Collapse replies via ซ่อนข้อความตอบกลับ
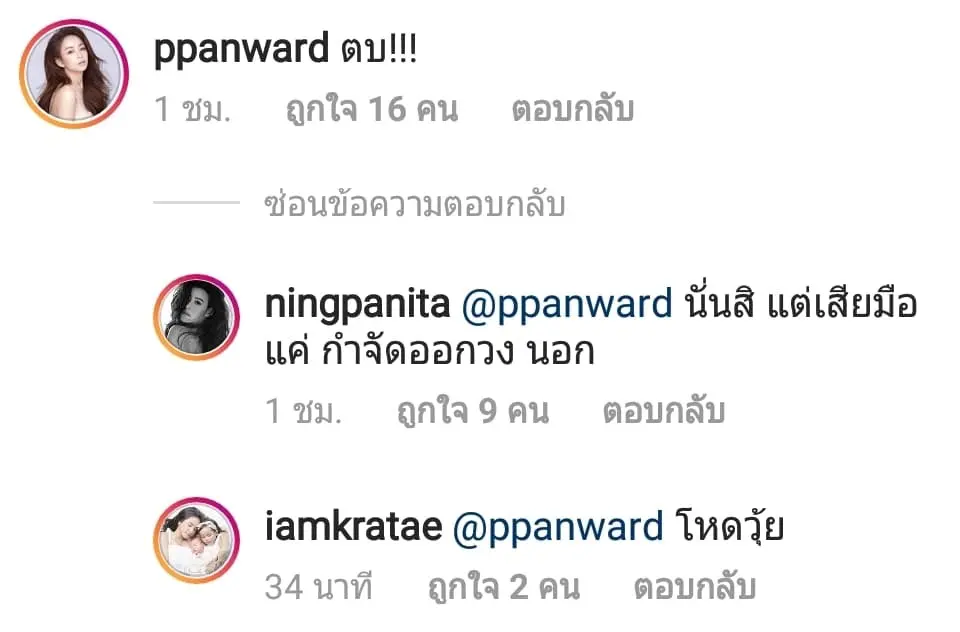 [415, 204]
